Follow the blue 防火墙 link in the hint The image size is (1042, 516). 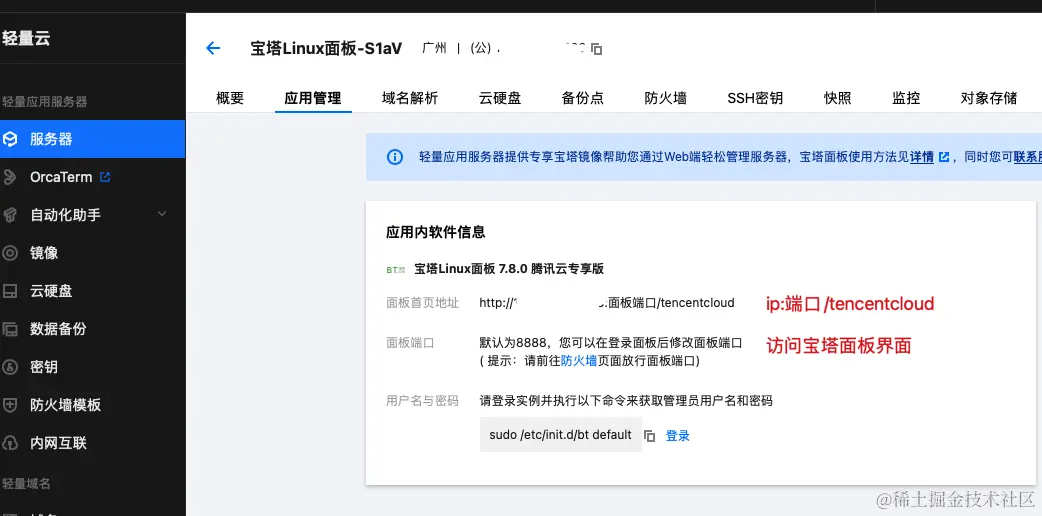pos(579,360)
